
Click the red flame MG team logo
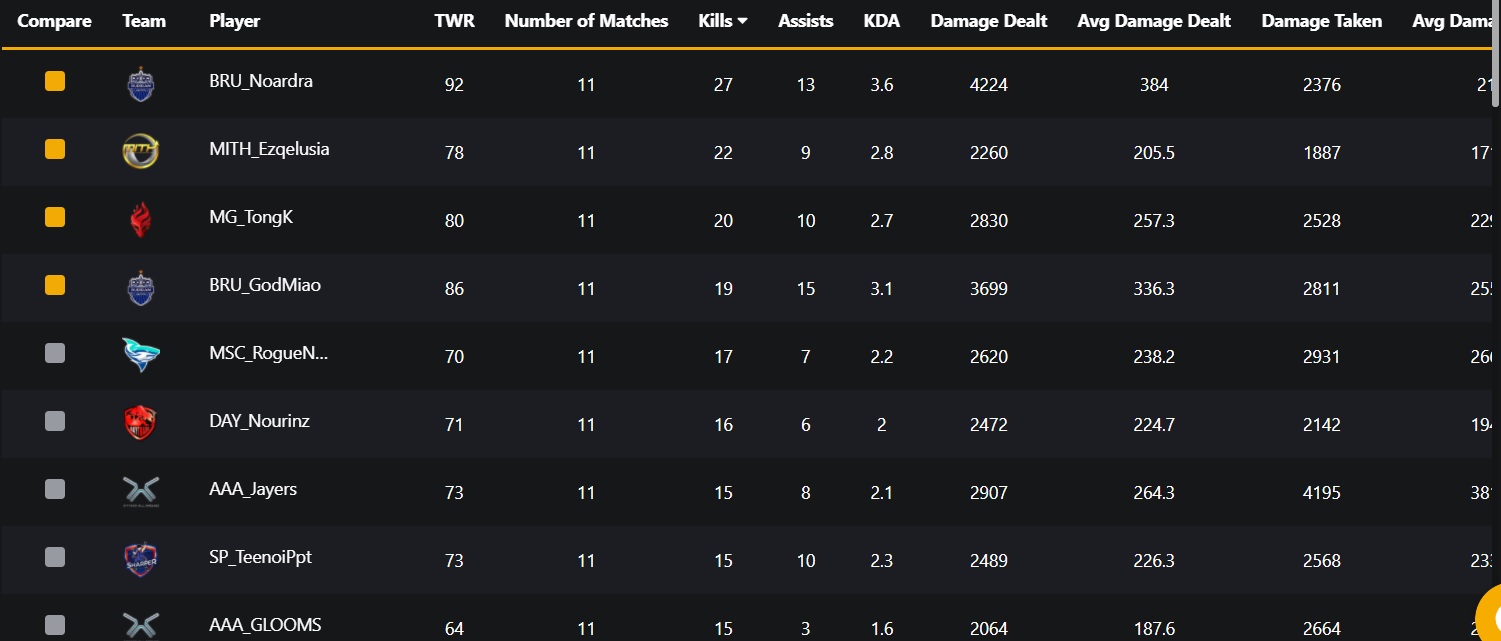(x=141, y=220)
